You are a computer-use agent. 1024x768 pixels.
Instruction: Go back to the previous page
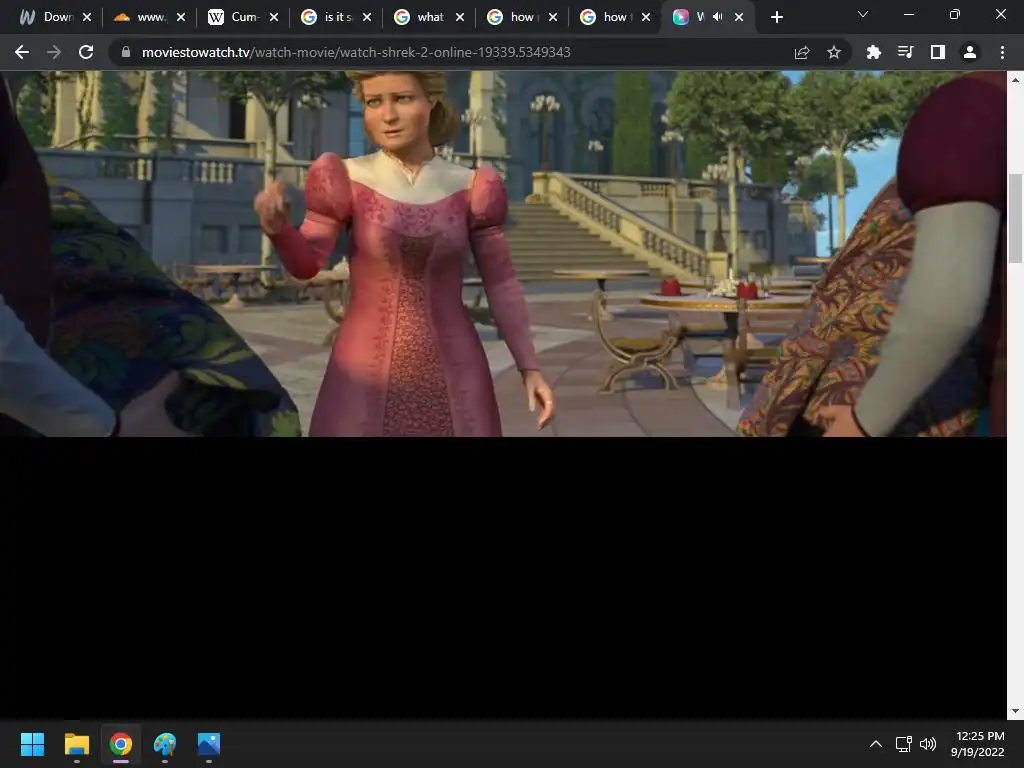point(22,52)
